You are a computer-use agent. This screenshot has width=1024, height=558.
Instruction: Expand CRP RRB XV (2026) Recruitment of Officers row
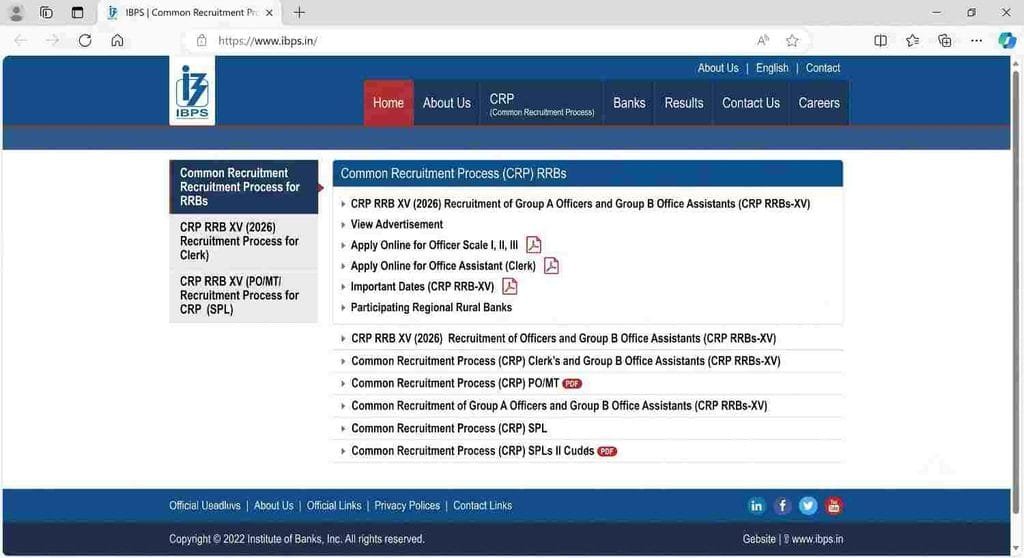point(588,338)
